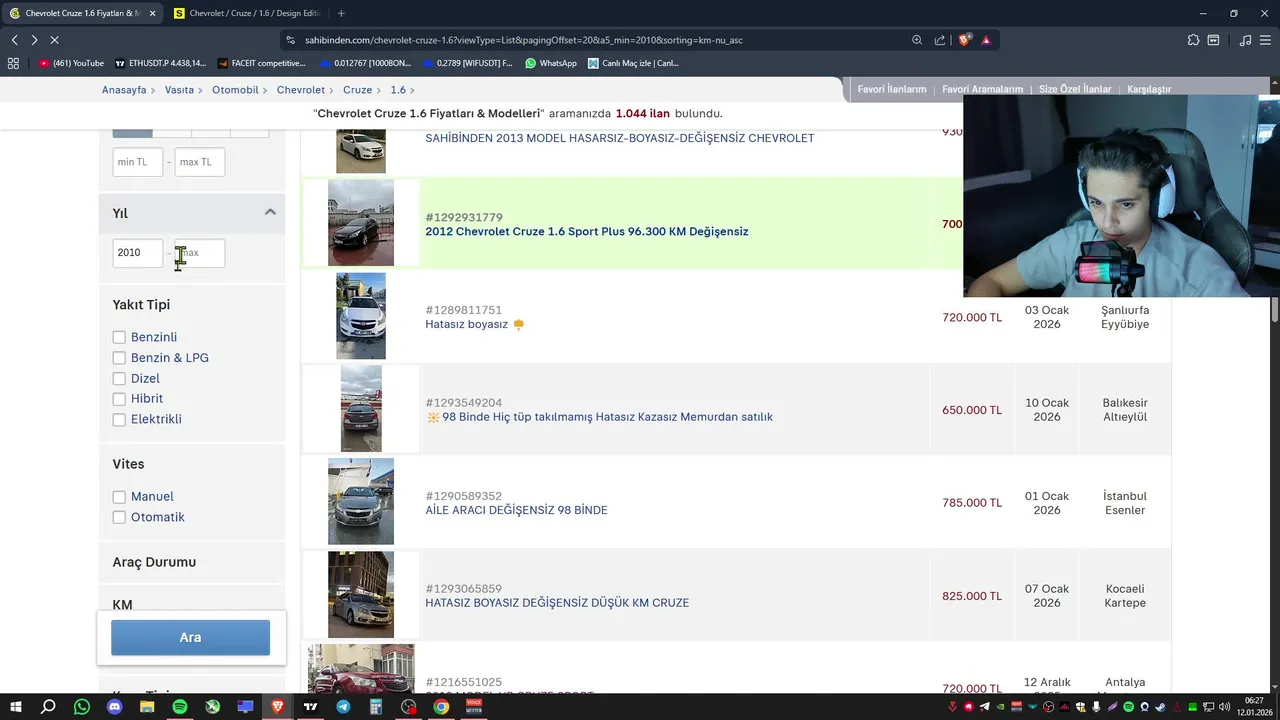Screen dimensions: 1280x720
Task: Open the WhatsApp bookmark
Action: click(x=551, y=63)
